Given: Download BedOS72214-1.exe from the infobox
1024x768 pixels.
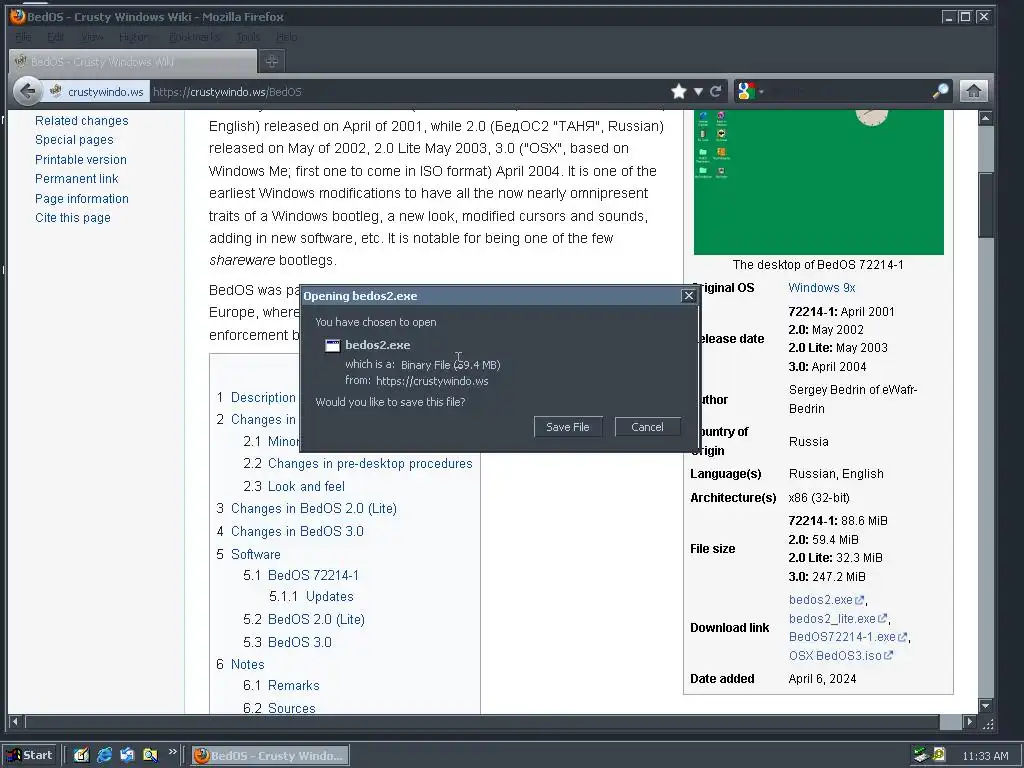Looking at the screenshot, I should point(848,637).
